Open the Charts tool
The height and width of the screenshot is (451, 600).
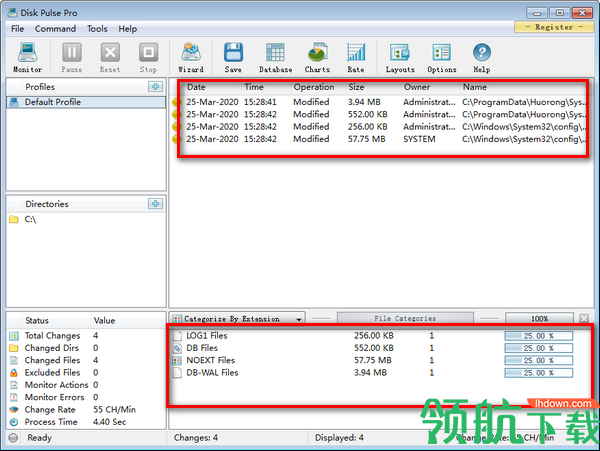point(317,57)
